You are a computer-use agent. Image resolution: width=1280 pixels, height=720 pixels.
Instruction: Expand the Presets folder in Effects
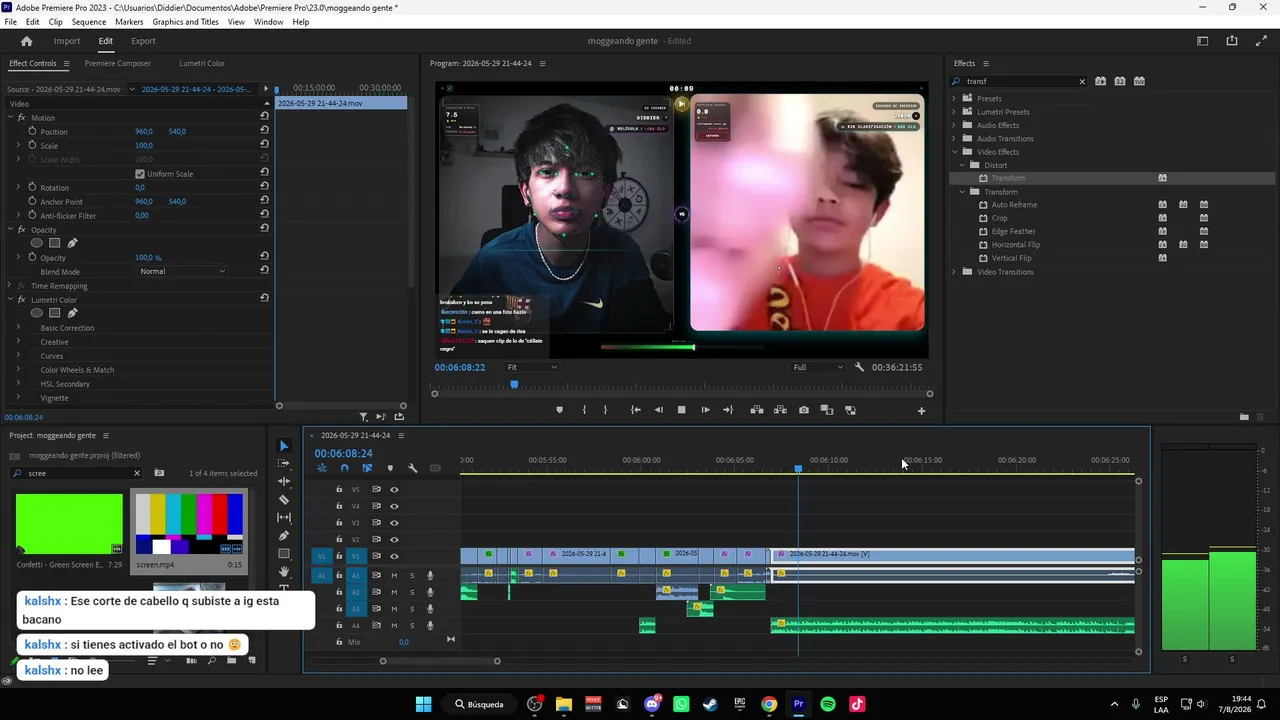click(x=954, y=98)
